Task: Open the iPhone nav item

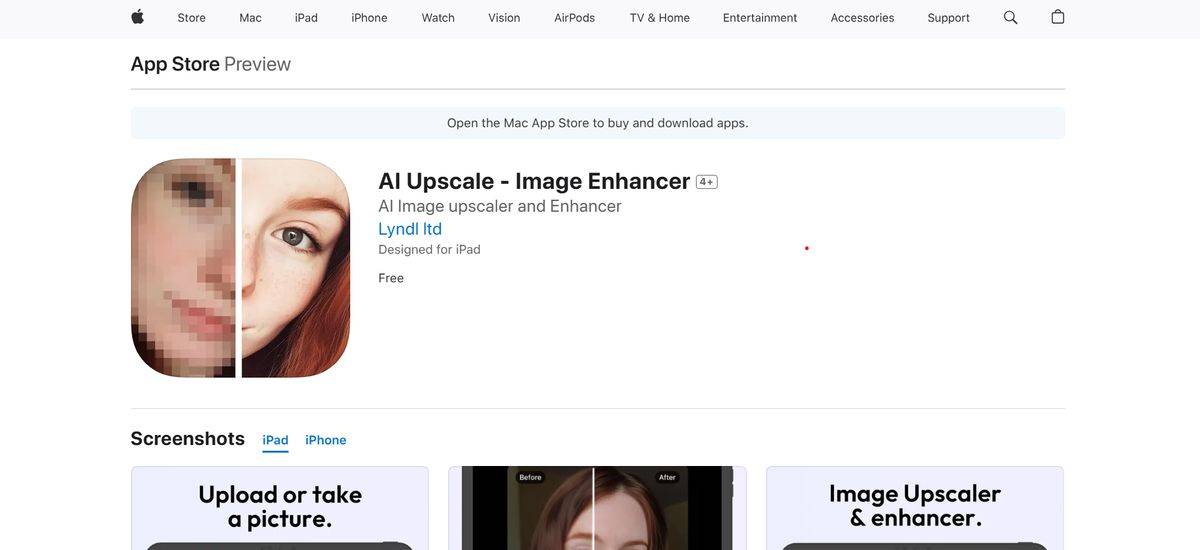Action: pyautogui.click(x=369, y=18)
